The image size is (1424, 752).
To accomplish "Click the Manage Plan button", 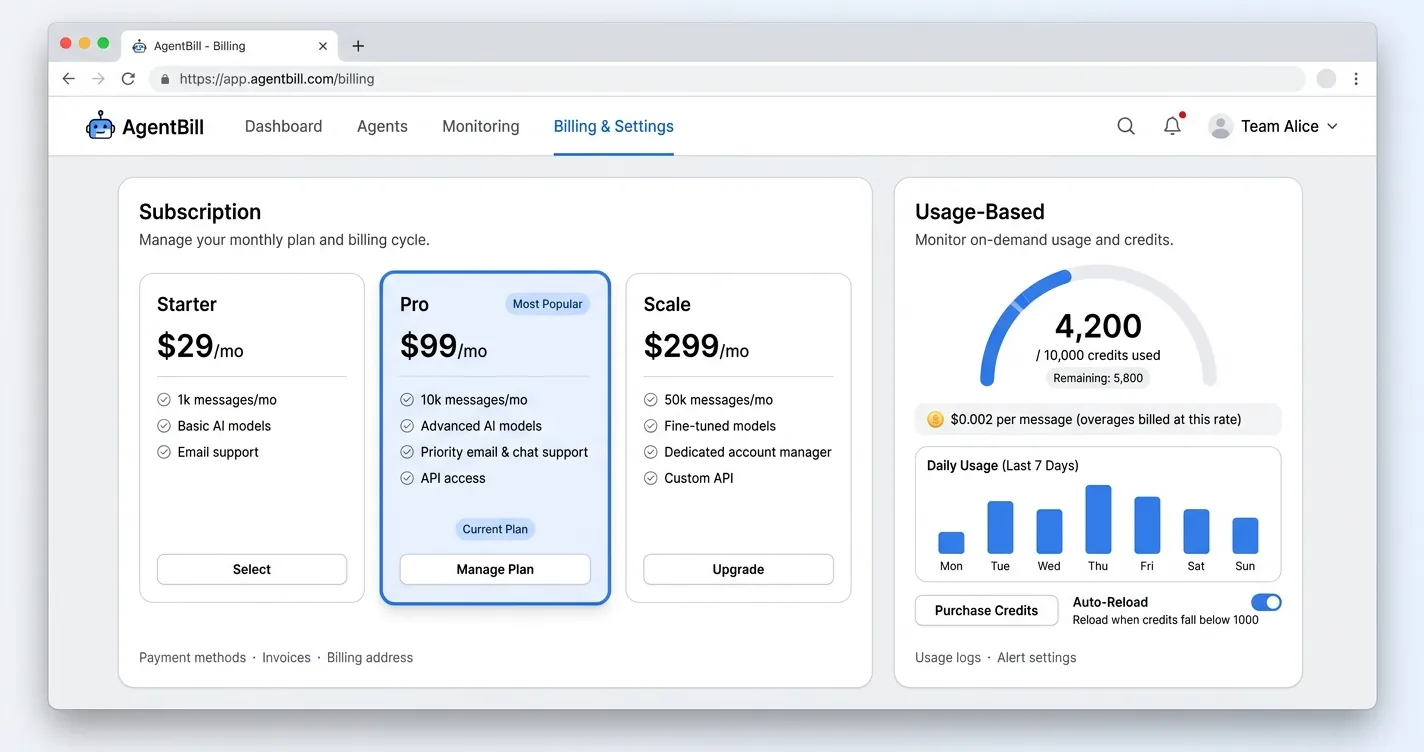I will click(495, 569).
